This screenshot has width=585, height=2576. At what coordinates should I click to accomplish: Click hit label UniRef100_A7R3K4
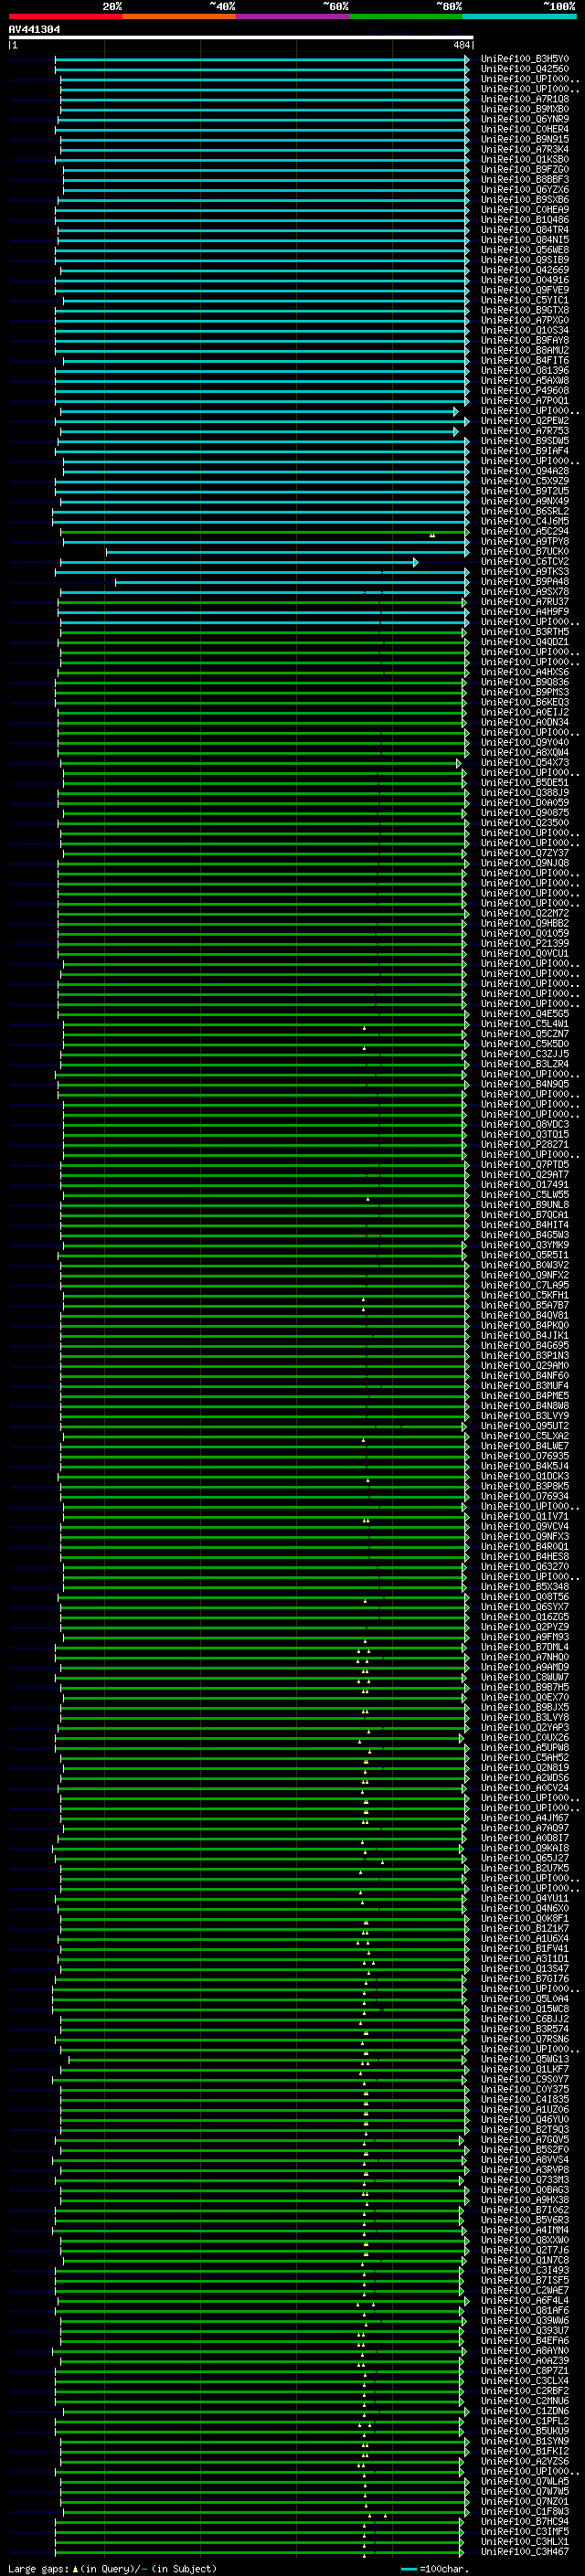click(524, 149)
